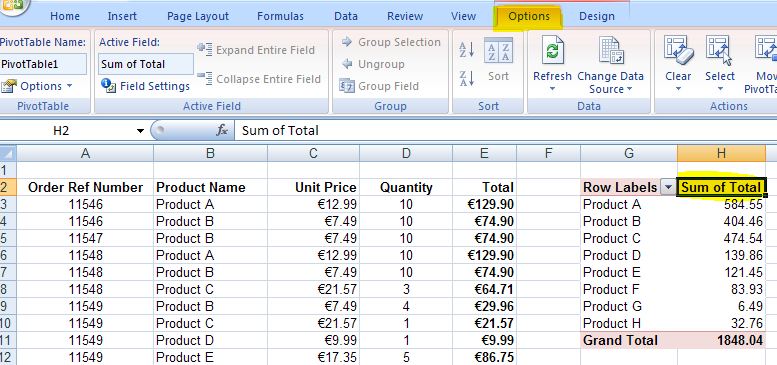Open the Name Box dropdown arrow
The image size is (777, 365).
(140, 131)
